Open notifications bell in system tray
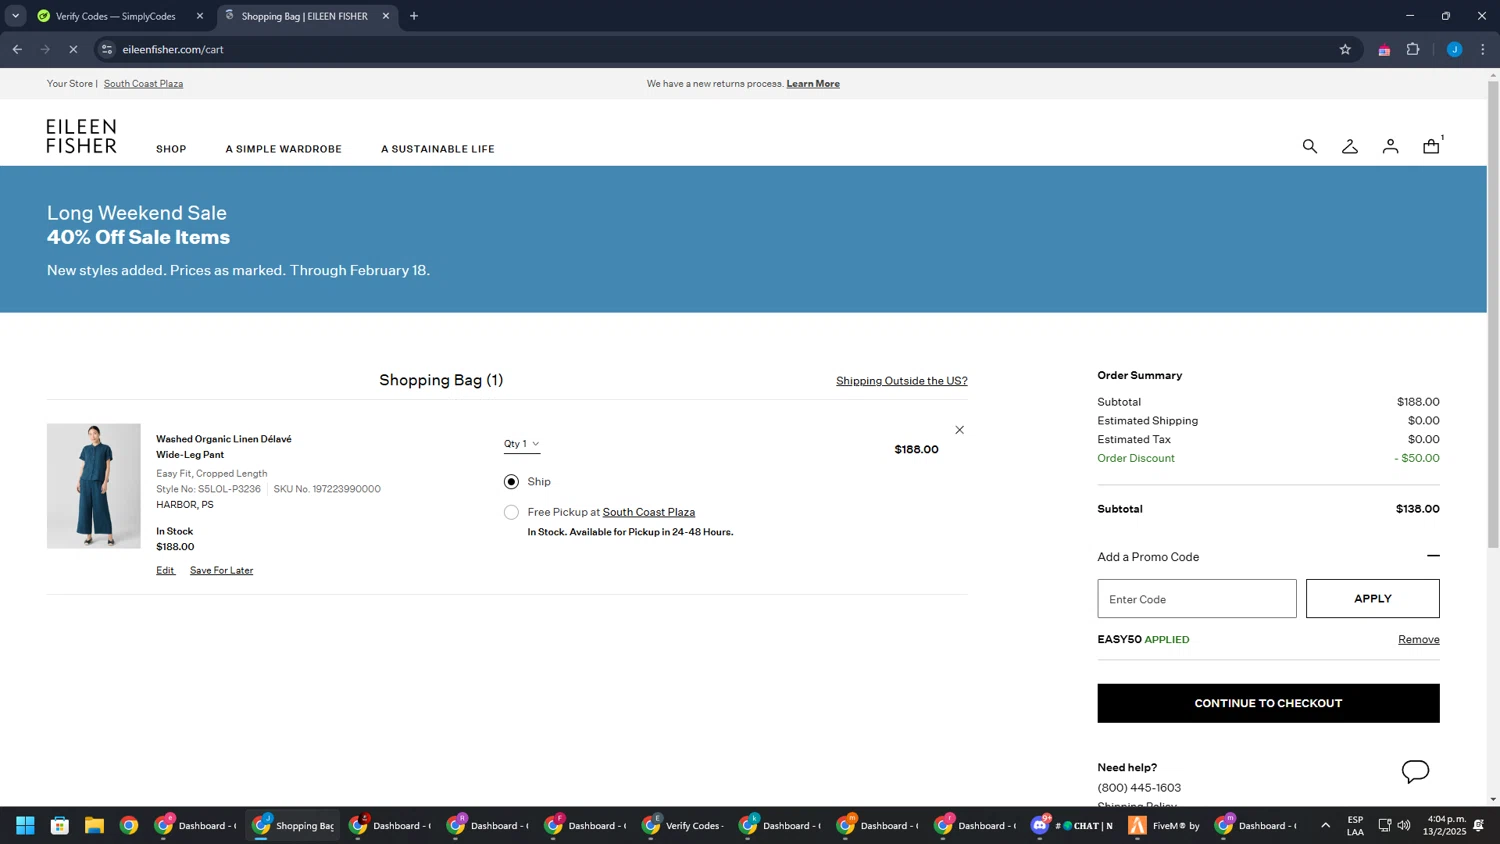1500x844 pixels. click(x=1478, y=825)
